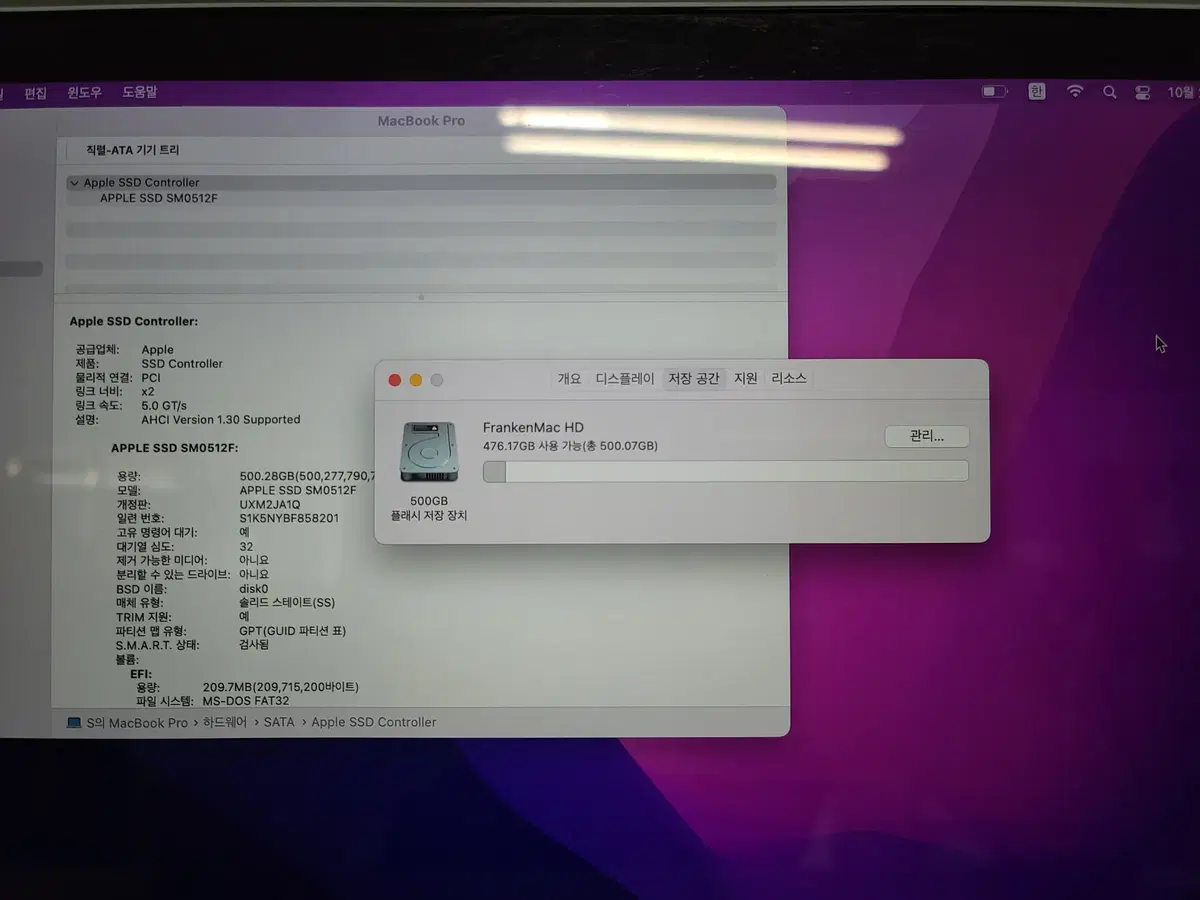Check the battery status icon

point(994,92)
